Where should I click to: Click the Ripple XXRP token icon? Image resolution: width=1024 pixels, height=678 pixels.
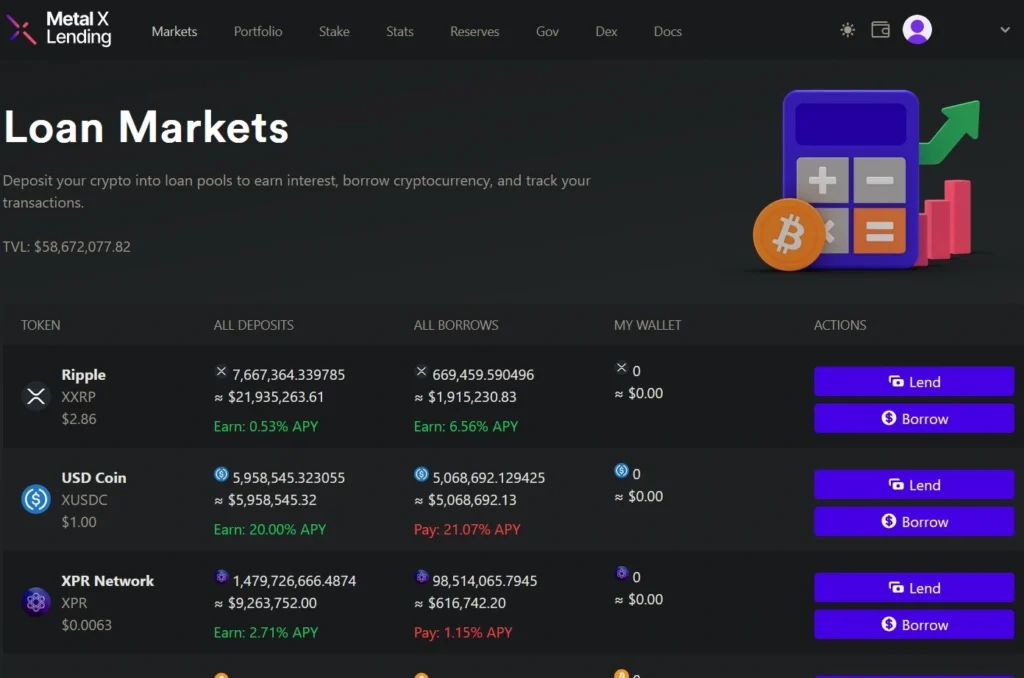(x=36, y=396)
